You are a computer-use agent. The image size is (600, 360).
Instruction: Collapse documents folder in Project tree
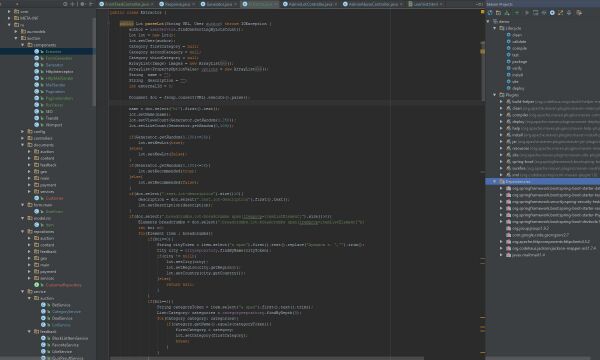click(x=23, y=145)
